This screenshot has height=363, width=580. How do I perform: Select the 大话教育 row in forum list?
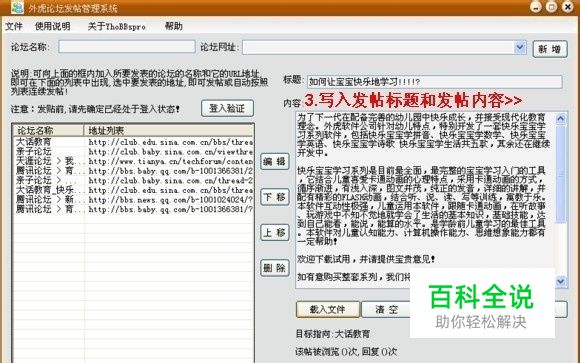(x=134, y=142)
